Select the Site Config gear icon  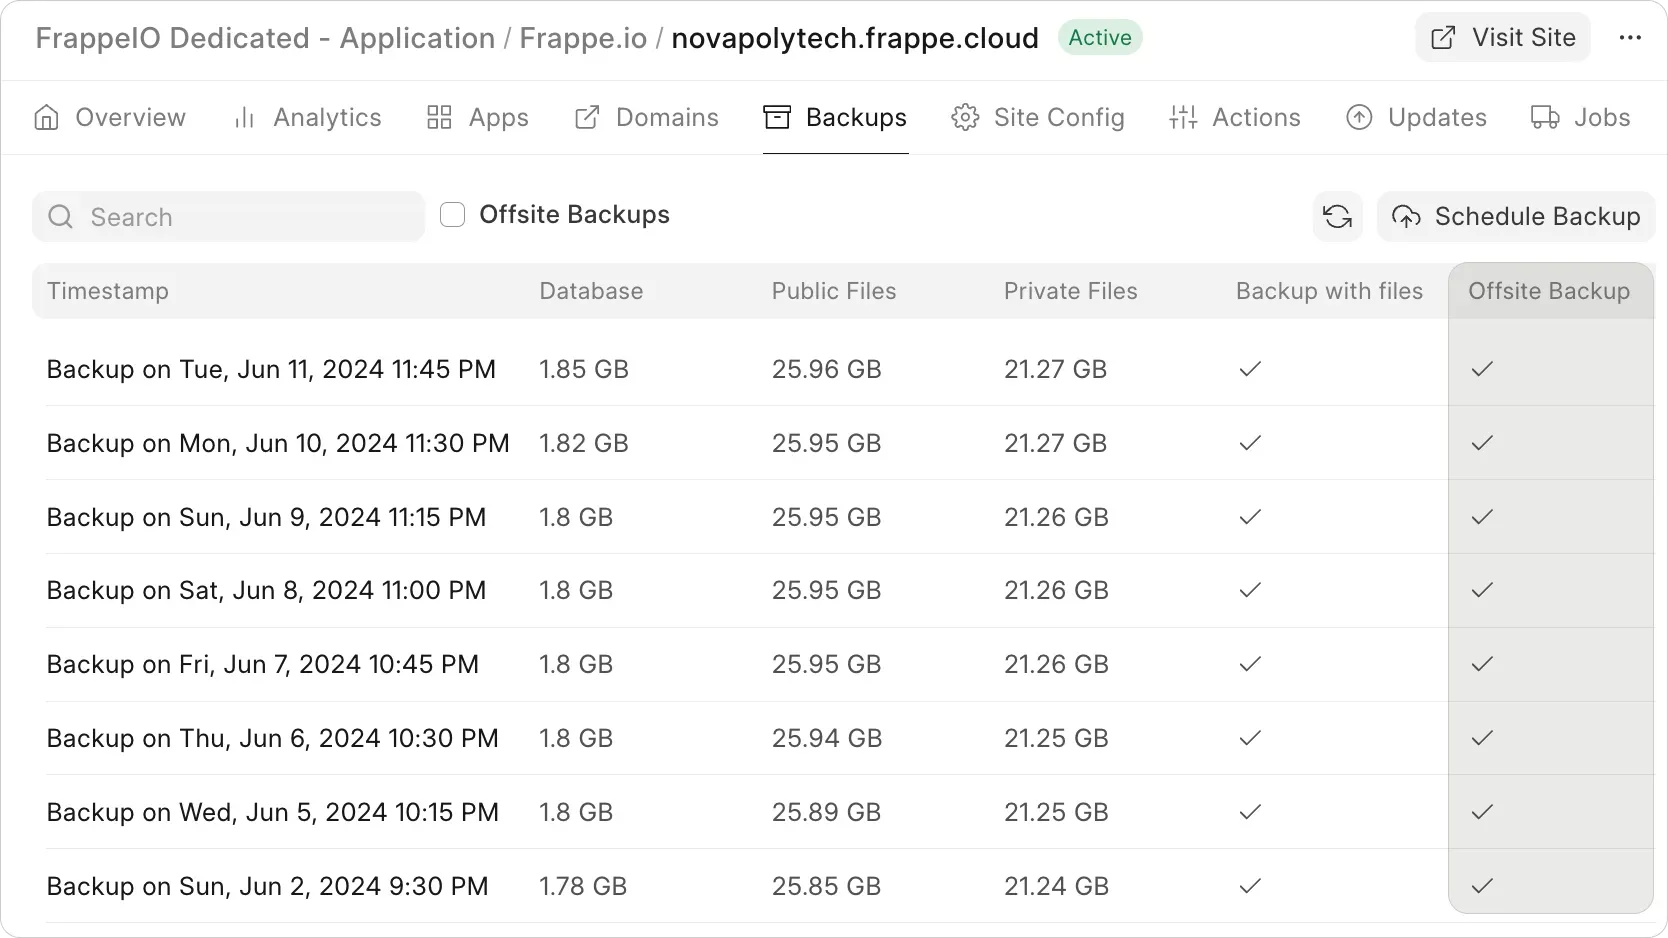[x=965, y=117]
